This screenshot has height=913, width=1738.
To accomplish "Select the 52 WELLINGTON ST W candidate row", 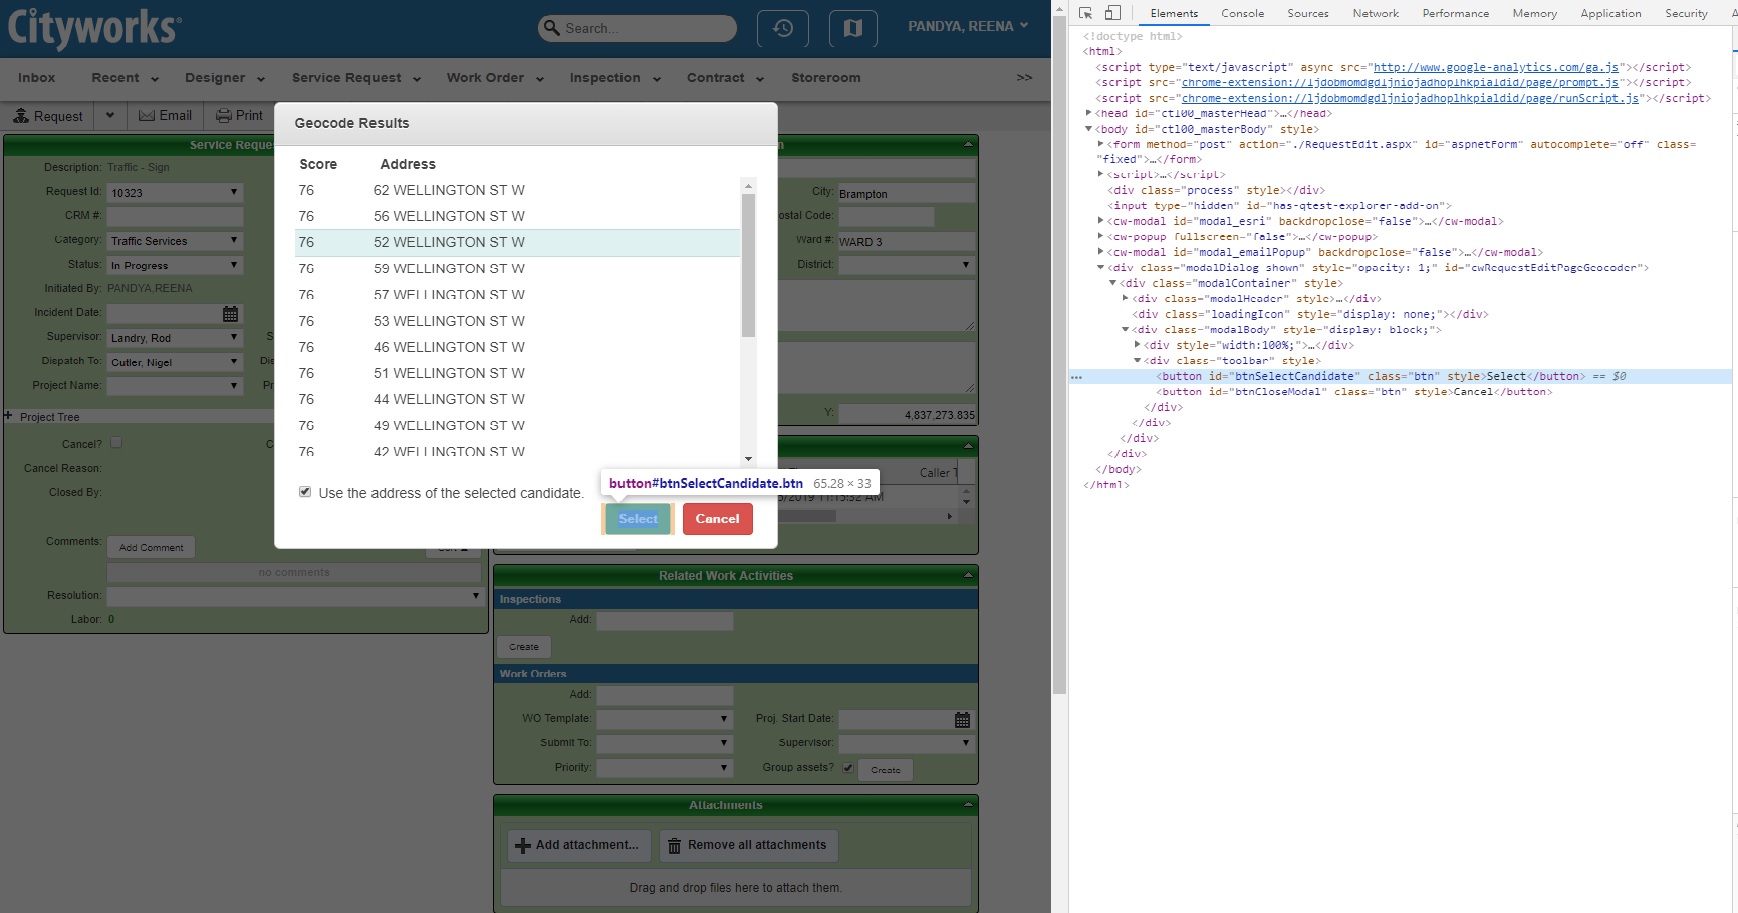I will click(448, 241).
